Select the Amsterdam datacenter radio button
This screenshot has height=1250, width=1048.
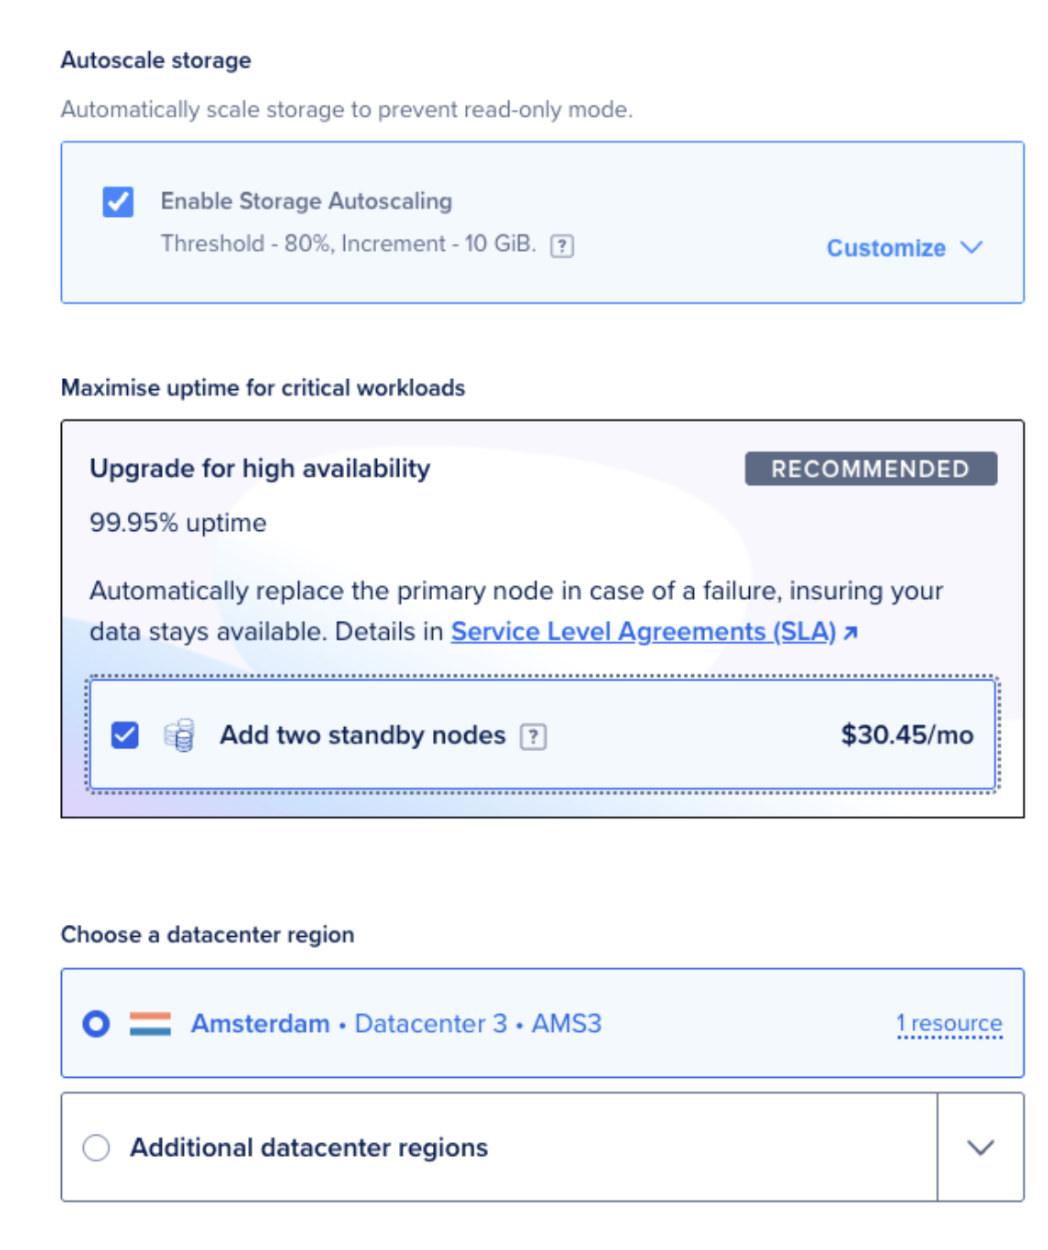96,1024
